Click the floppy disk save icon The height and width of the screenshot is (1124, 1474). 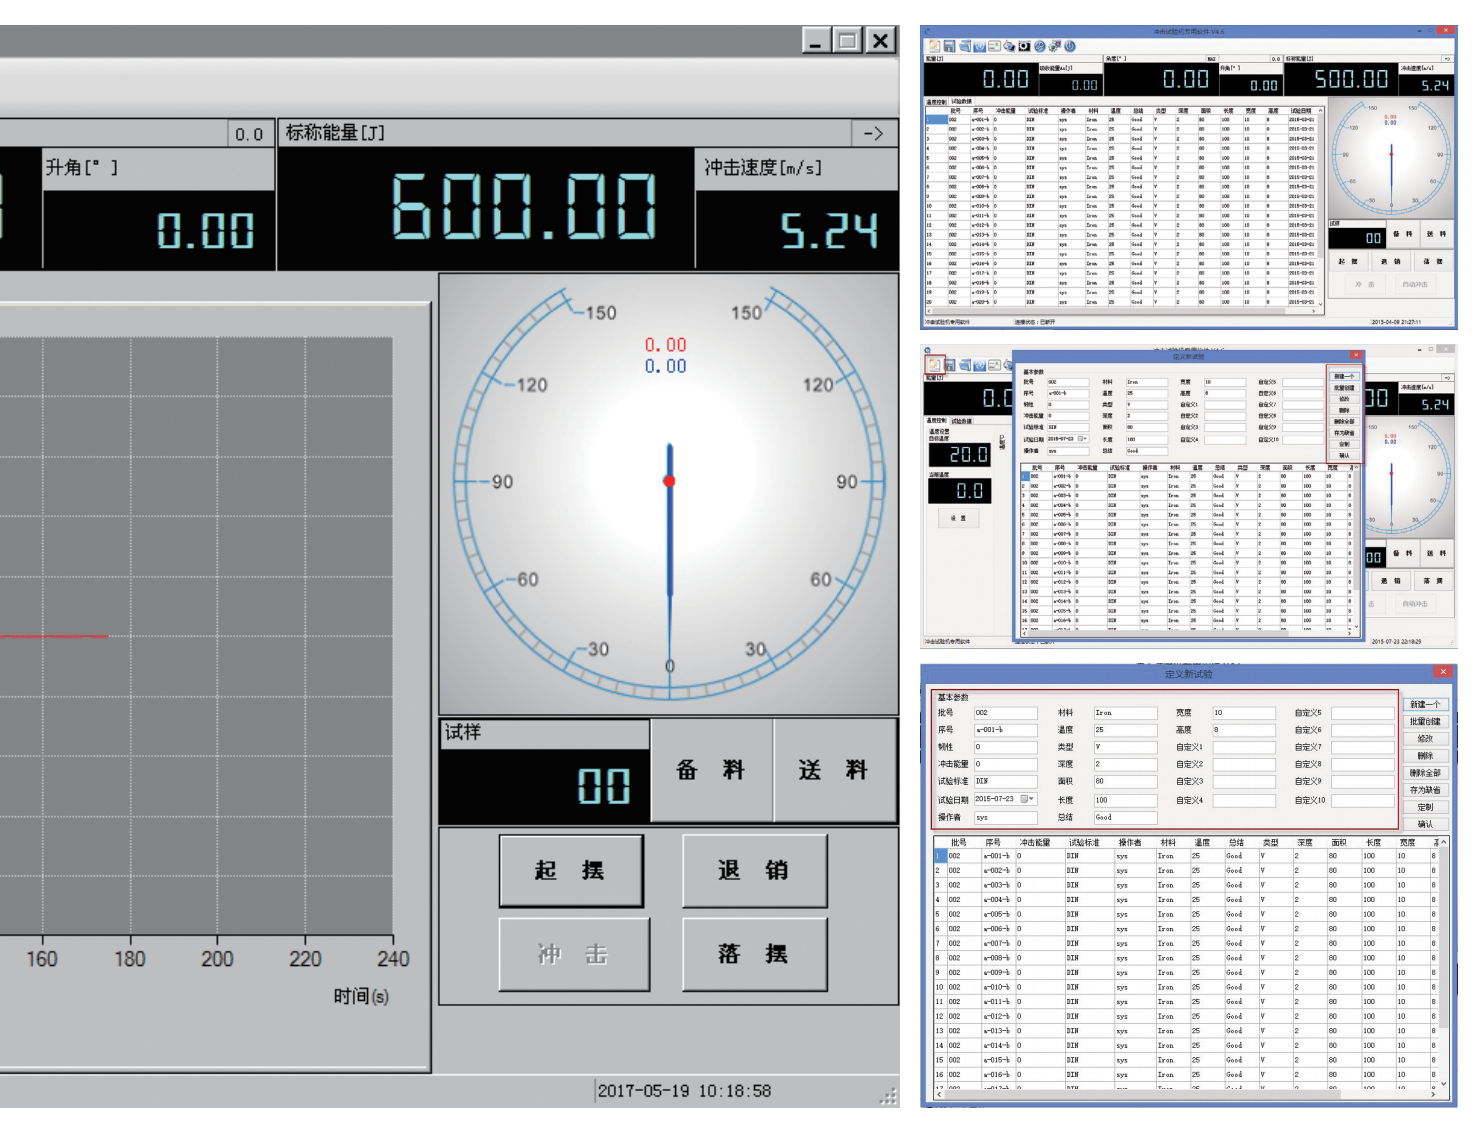click(949, 46)
